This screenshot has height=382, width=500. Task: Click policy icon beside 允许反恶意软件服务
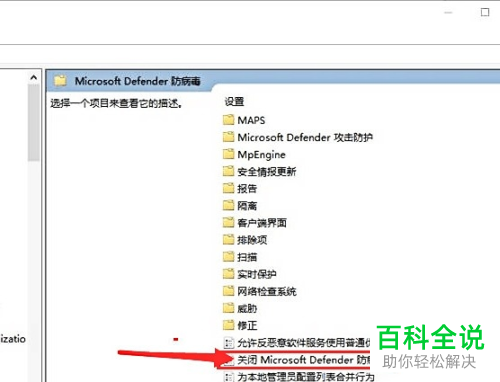click(x=229, y=342)
